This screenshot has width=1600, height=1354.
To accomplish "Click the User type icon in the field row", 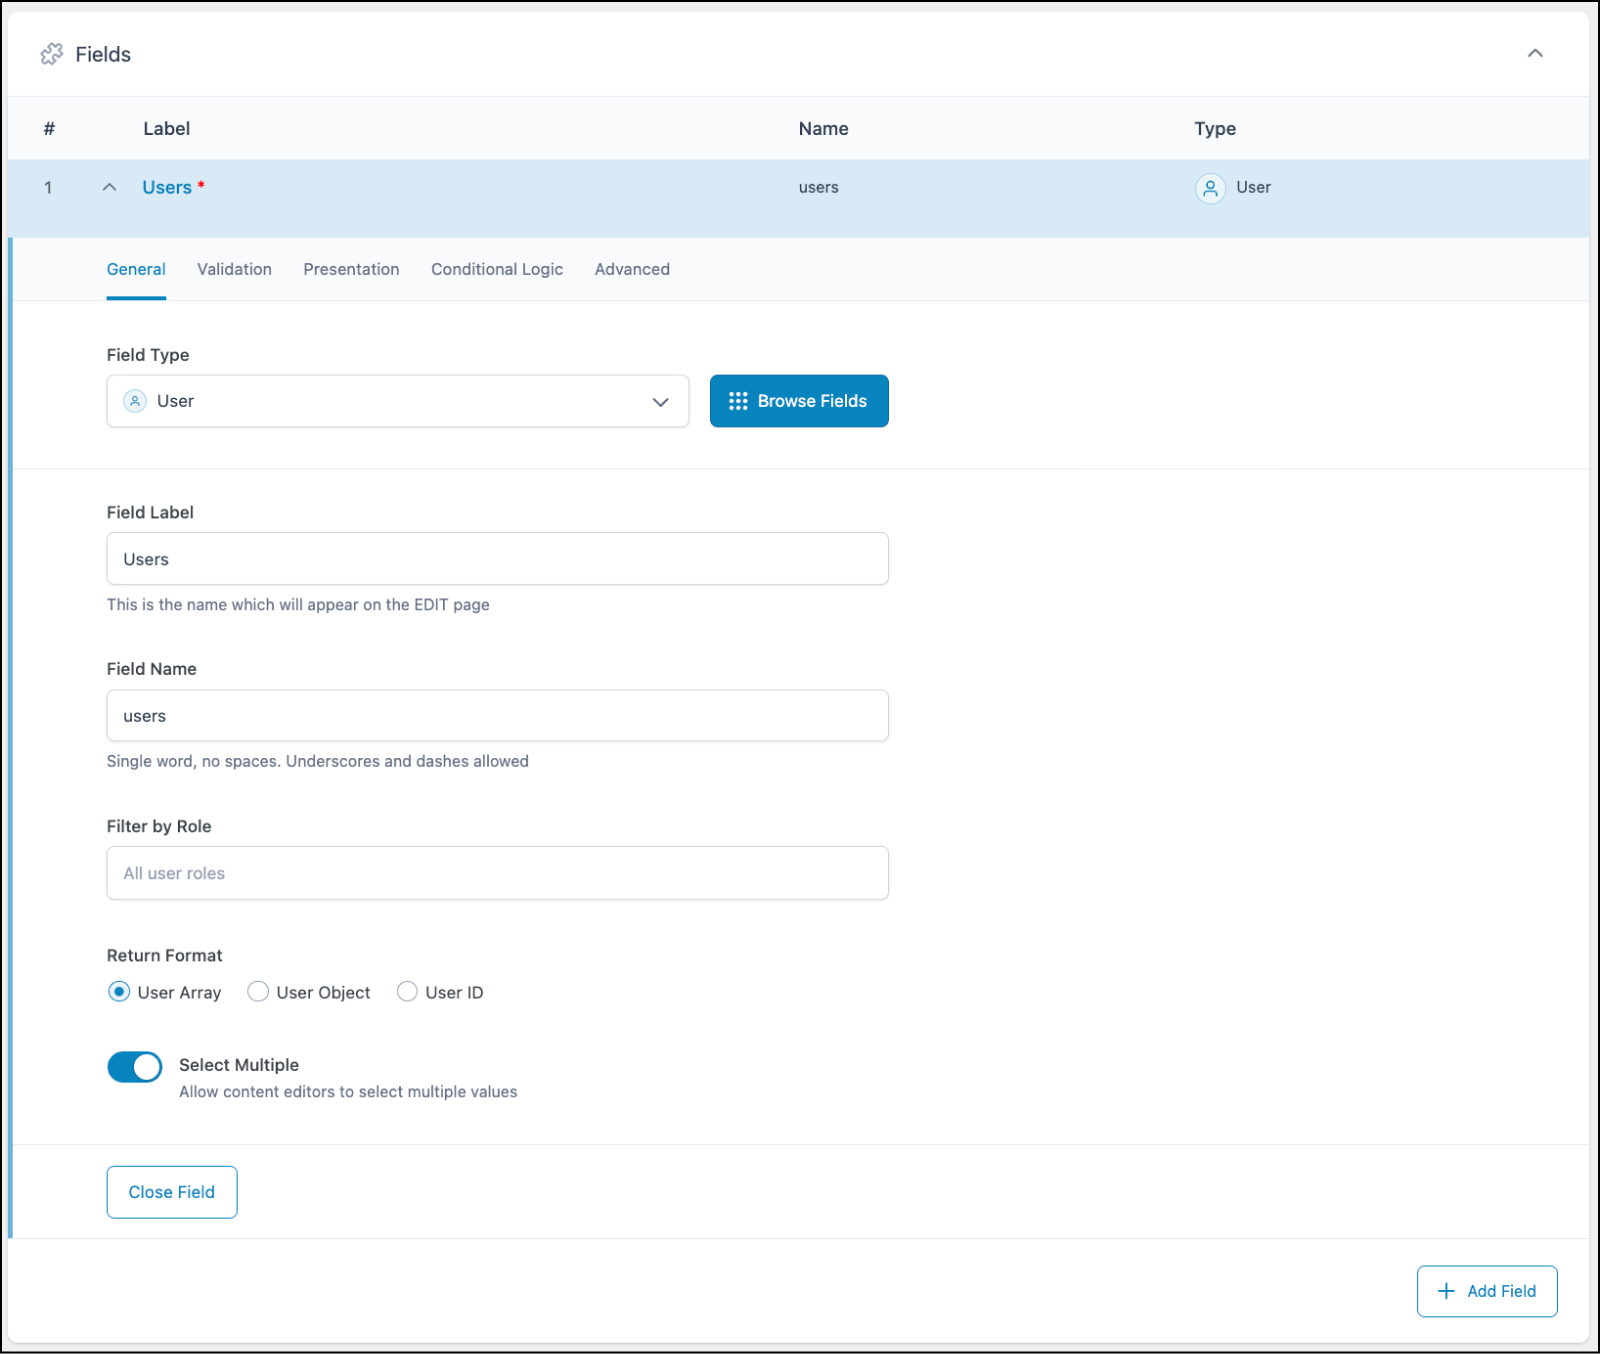I will 1211,188.
